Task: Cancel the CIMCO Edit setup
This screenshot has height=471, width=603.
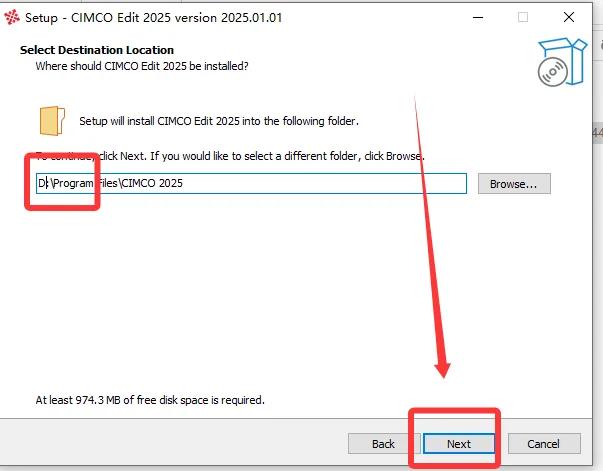Action: (544, 444)
